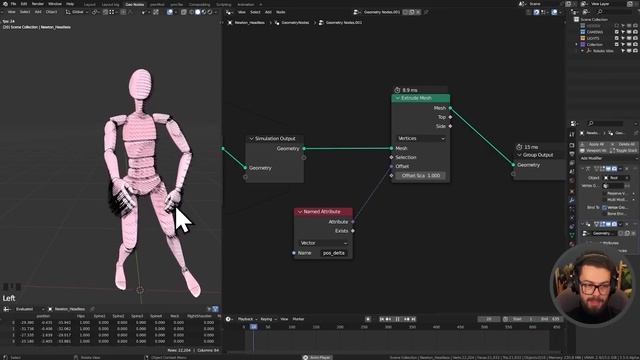Click the Delete All modifiers button
This screenshot has width=640, height=360.
point(624,144)
